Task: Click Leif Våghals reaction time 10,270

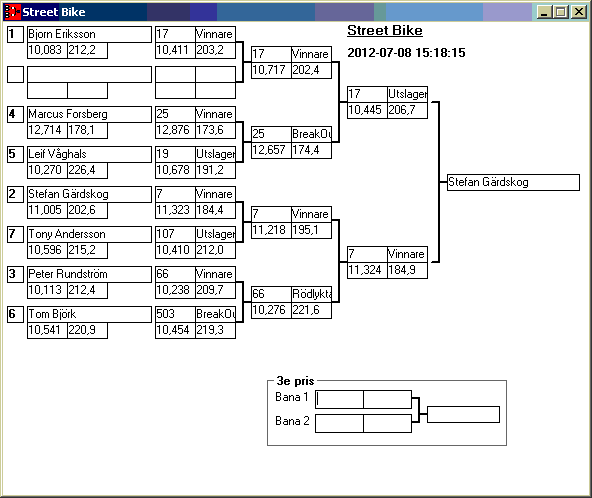Action: pyautogui.click(x=48, y=170)
